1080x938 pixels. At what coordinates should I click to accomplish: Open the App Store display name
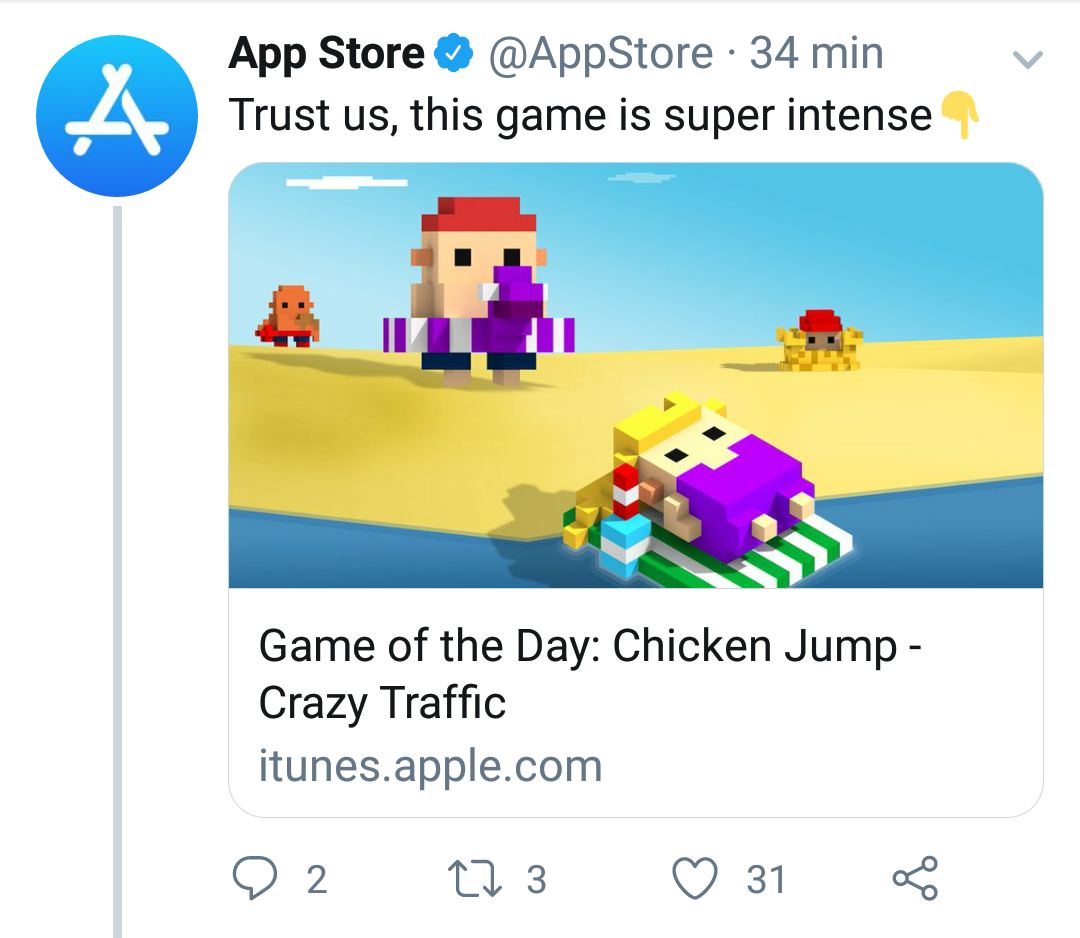click(327, 54)
